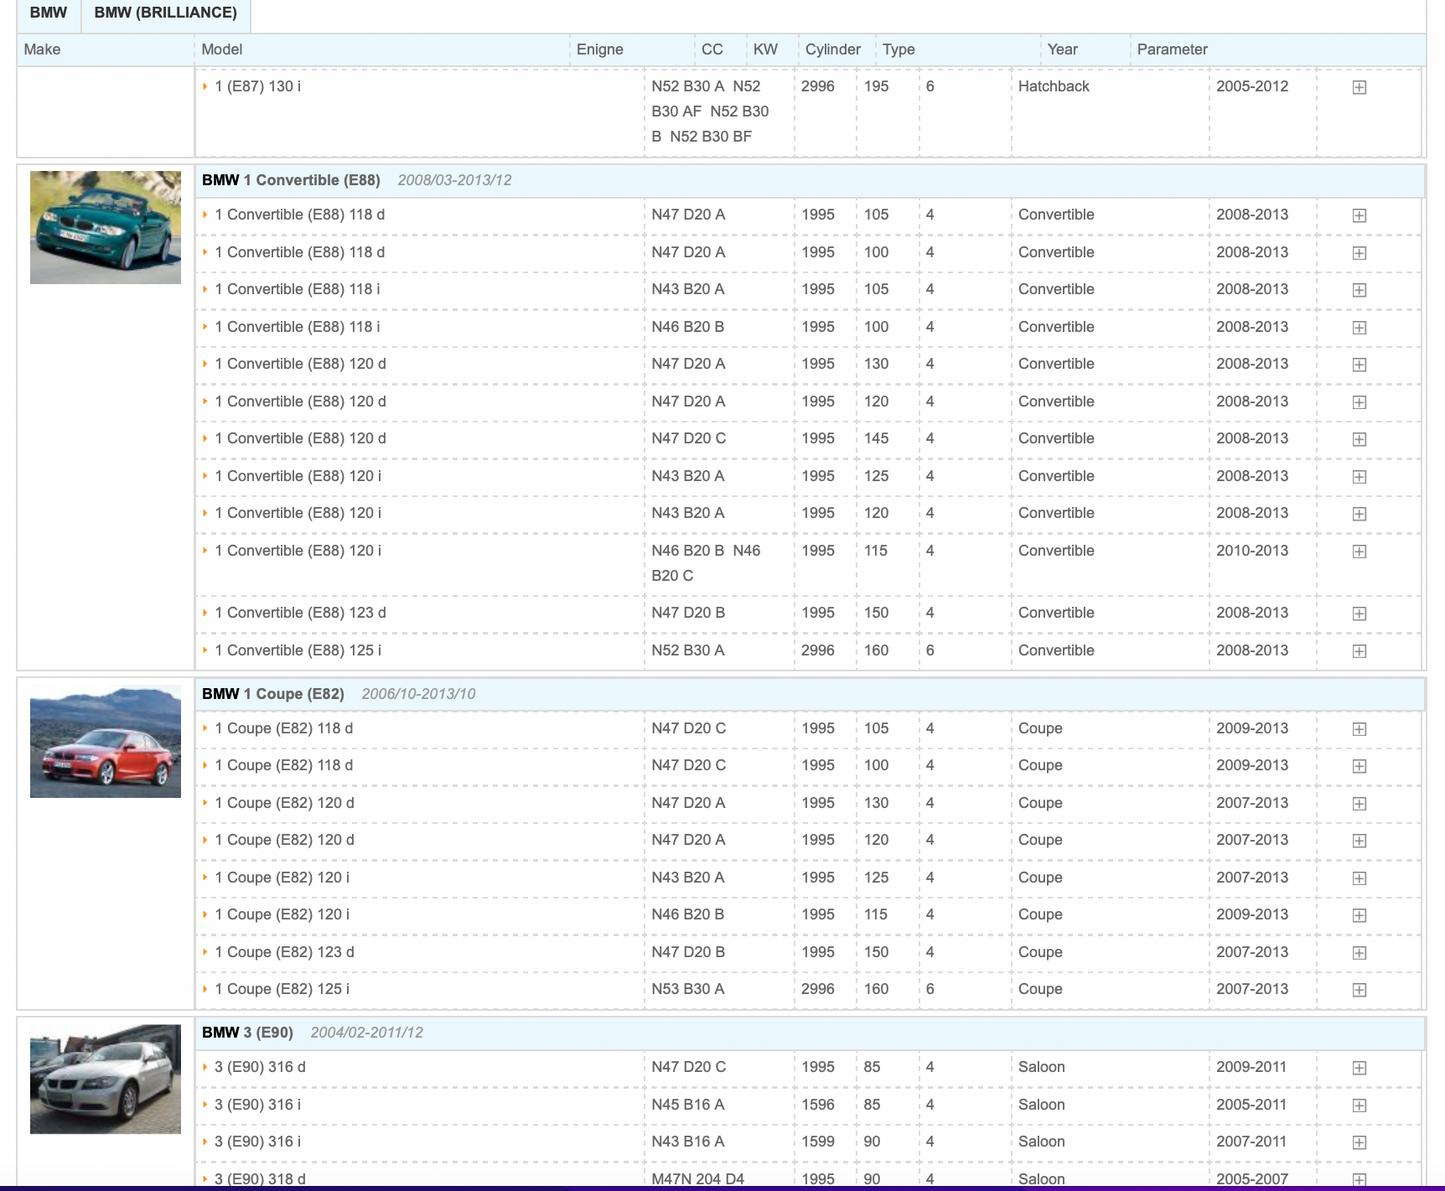Open plus icon for Convertible 120 d 120 KW
This screenshot has height=1191, width=1445.
(x=1359, y=402)
